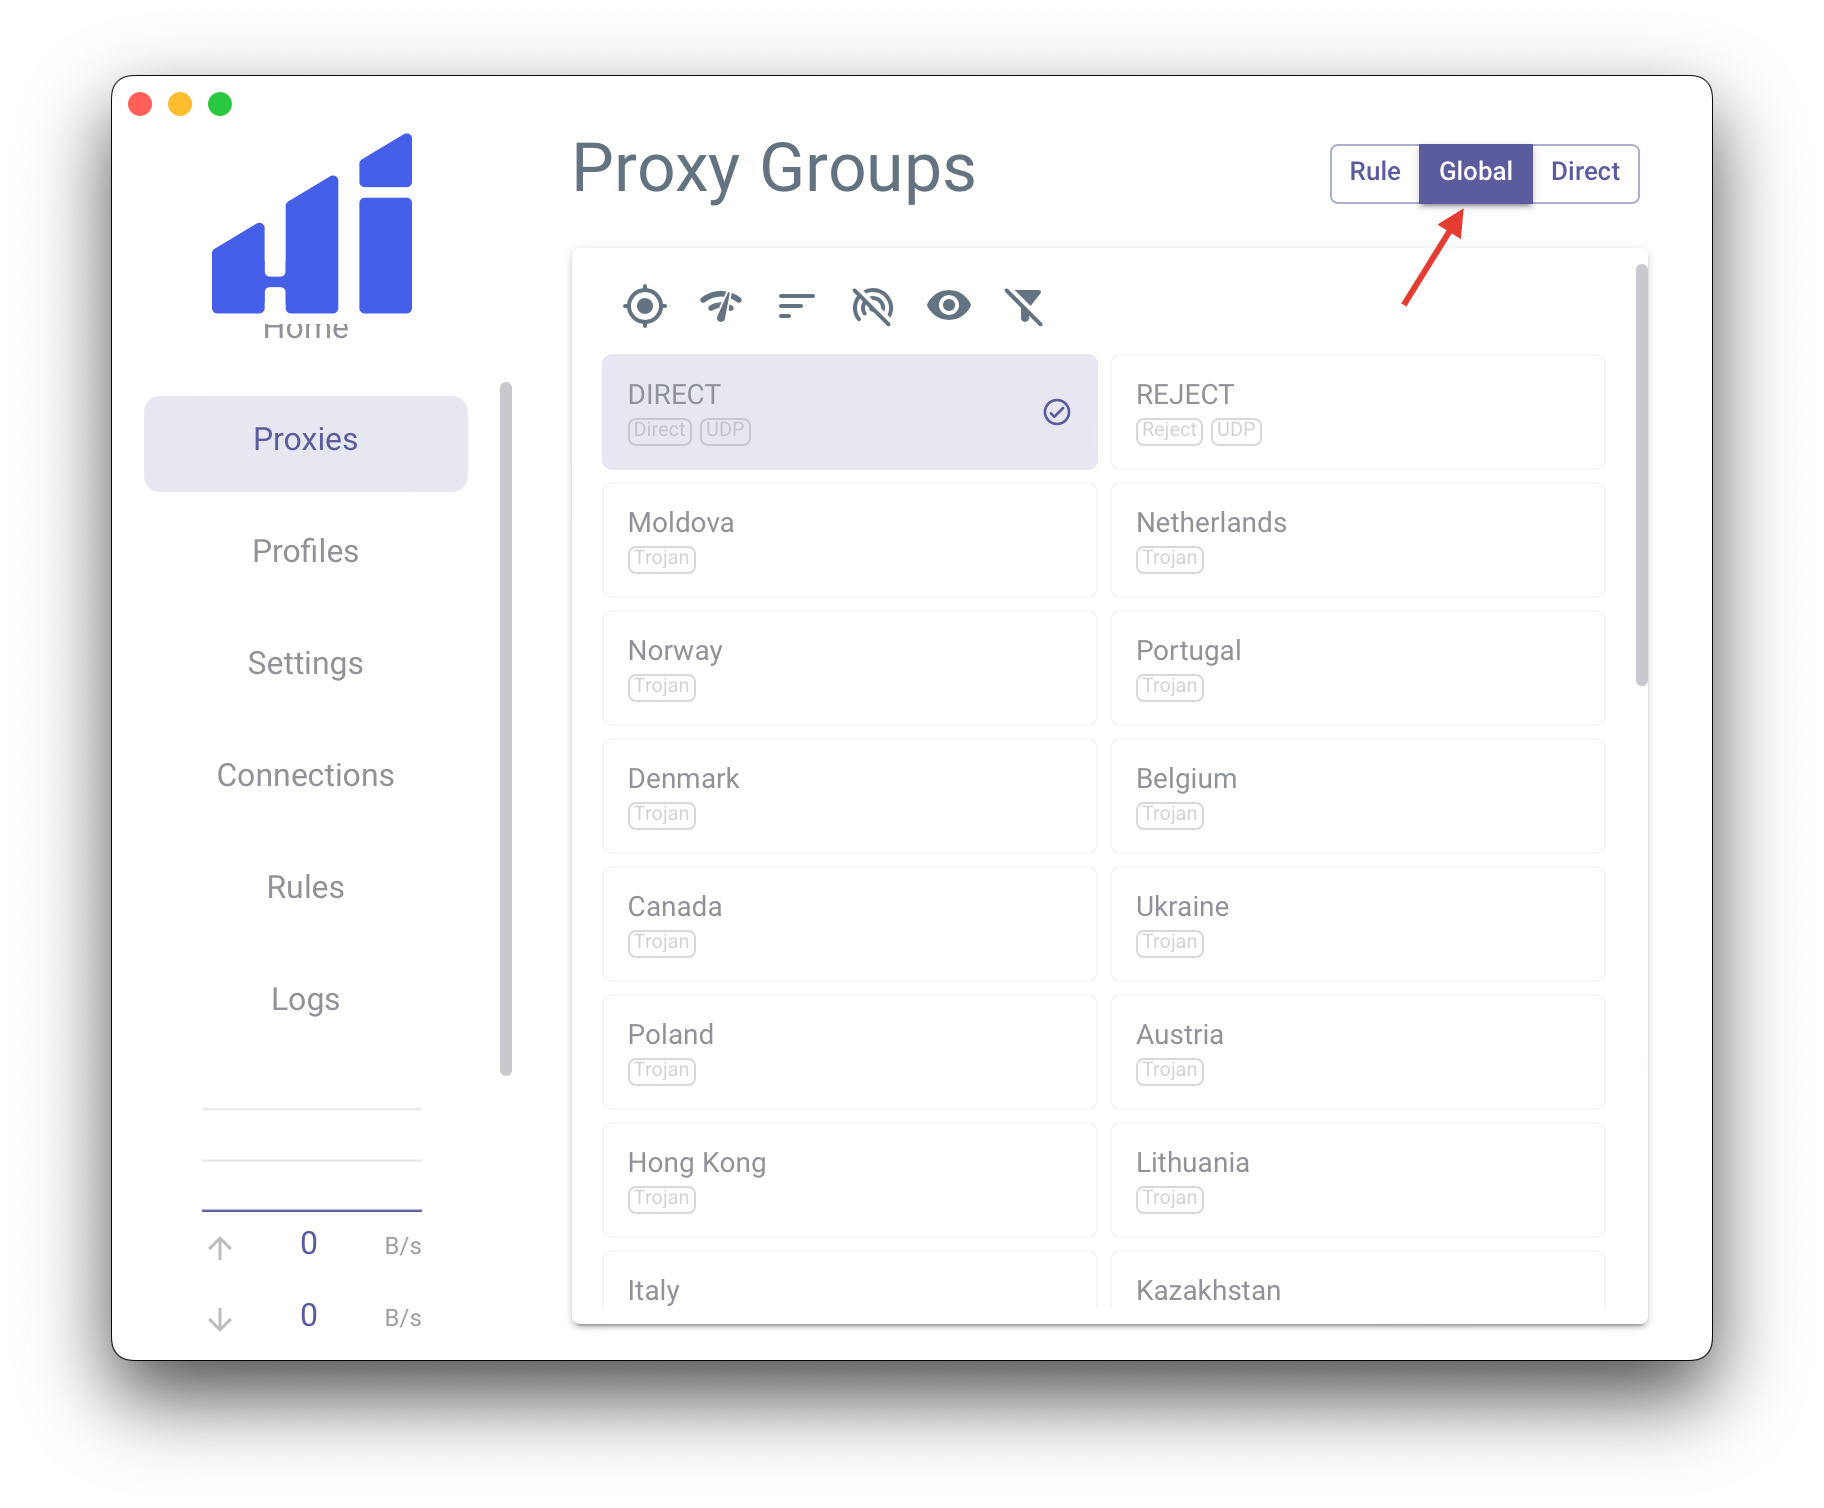Toggle the eye visibility icon
This screenshot has height=1508, width=1824.
[948, 306]
